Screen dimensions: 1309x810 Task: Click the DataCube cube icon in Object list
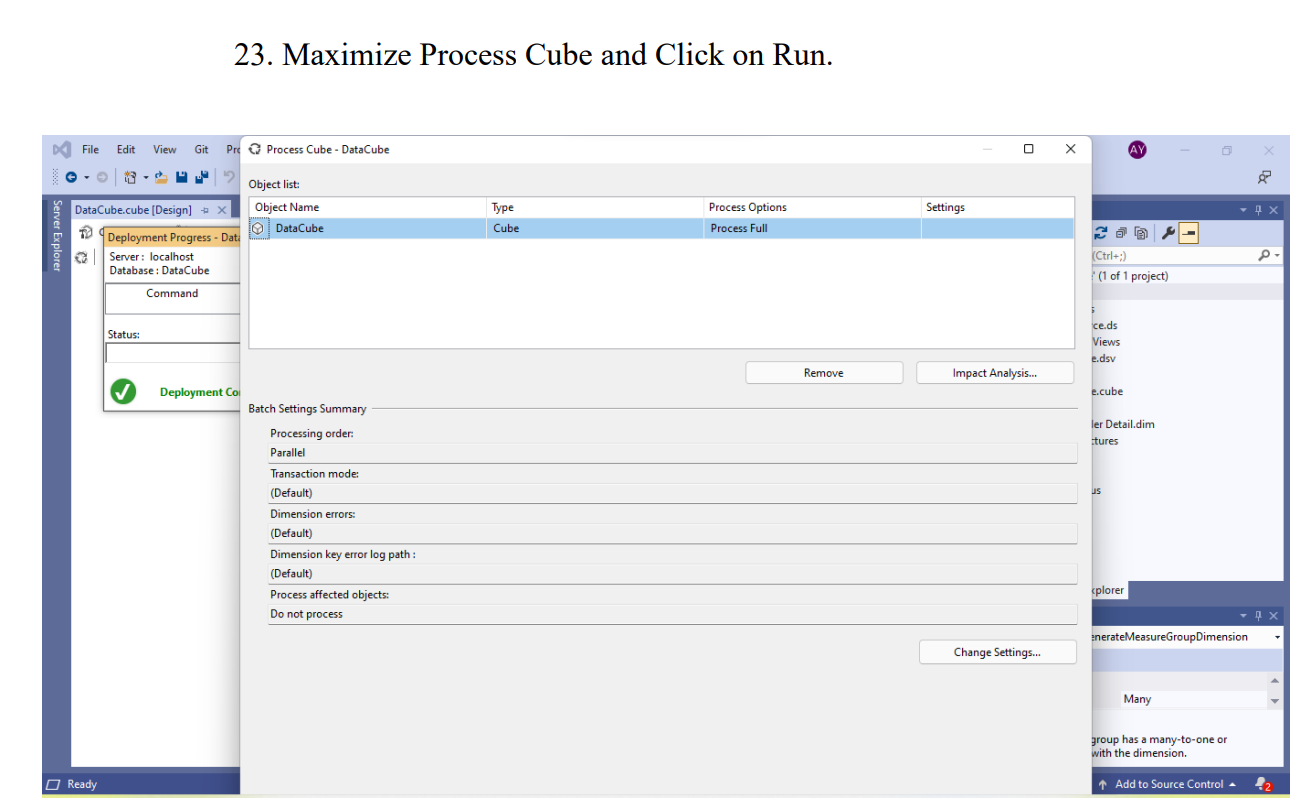[258, 228]
